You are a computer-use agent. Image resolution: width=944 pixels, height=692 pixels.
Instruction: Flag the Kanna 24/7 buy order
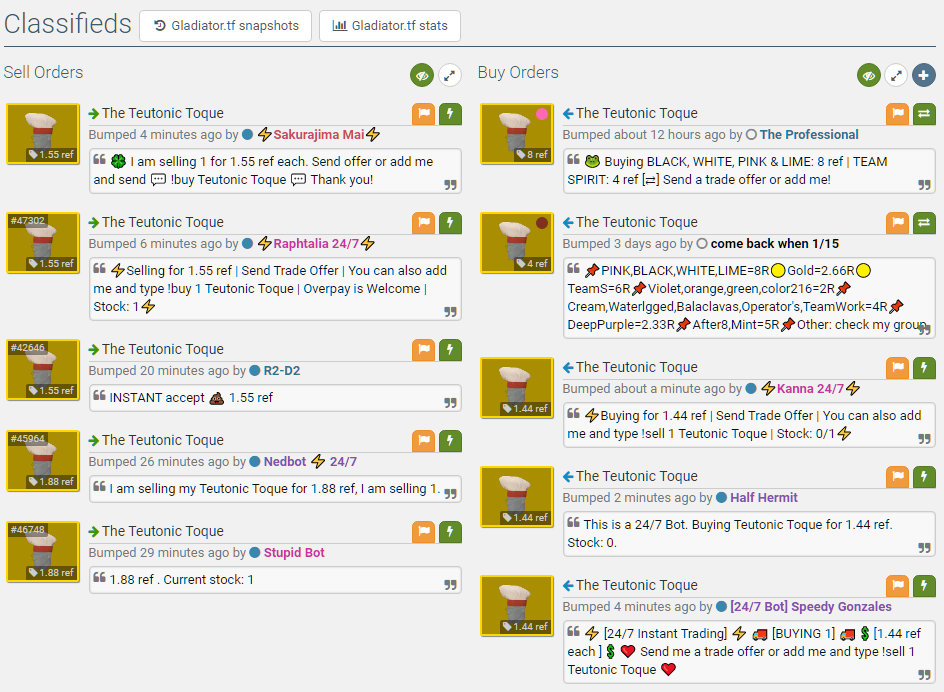pos(898,368)
